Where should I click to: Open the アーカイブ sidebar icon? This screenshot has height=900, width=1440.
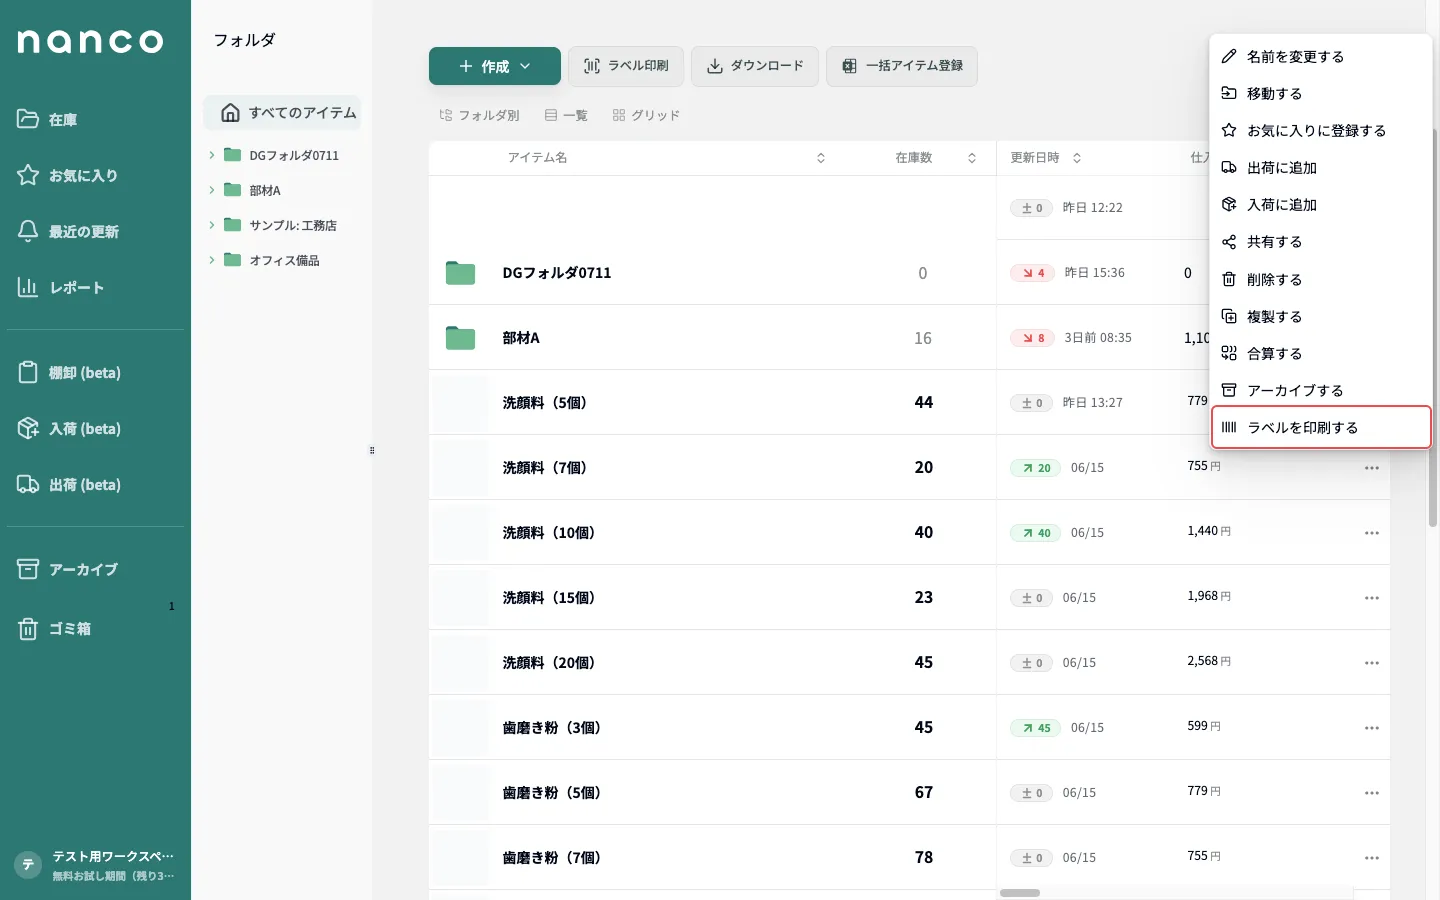tap(28, 569)
